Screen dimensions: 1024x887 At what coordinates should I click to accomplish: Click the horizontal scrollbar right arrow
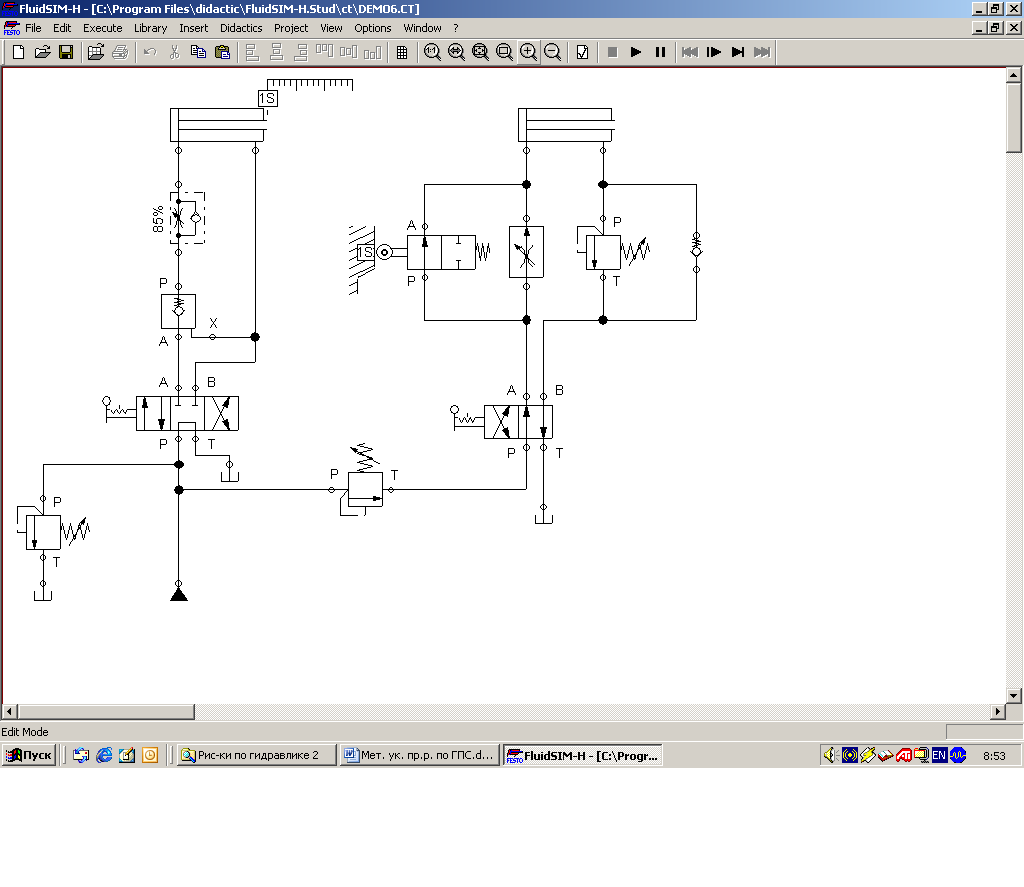(998, 711)
